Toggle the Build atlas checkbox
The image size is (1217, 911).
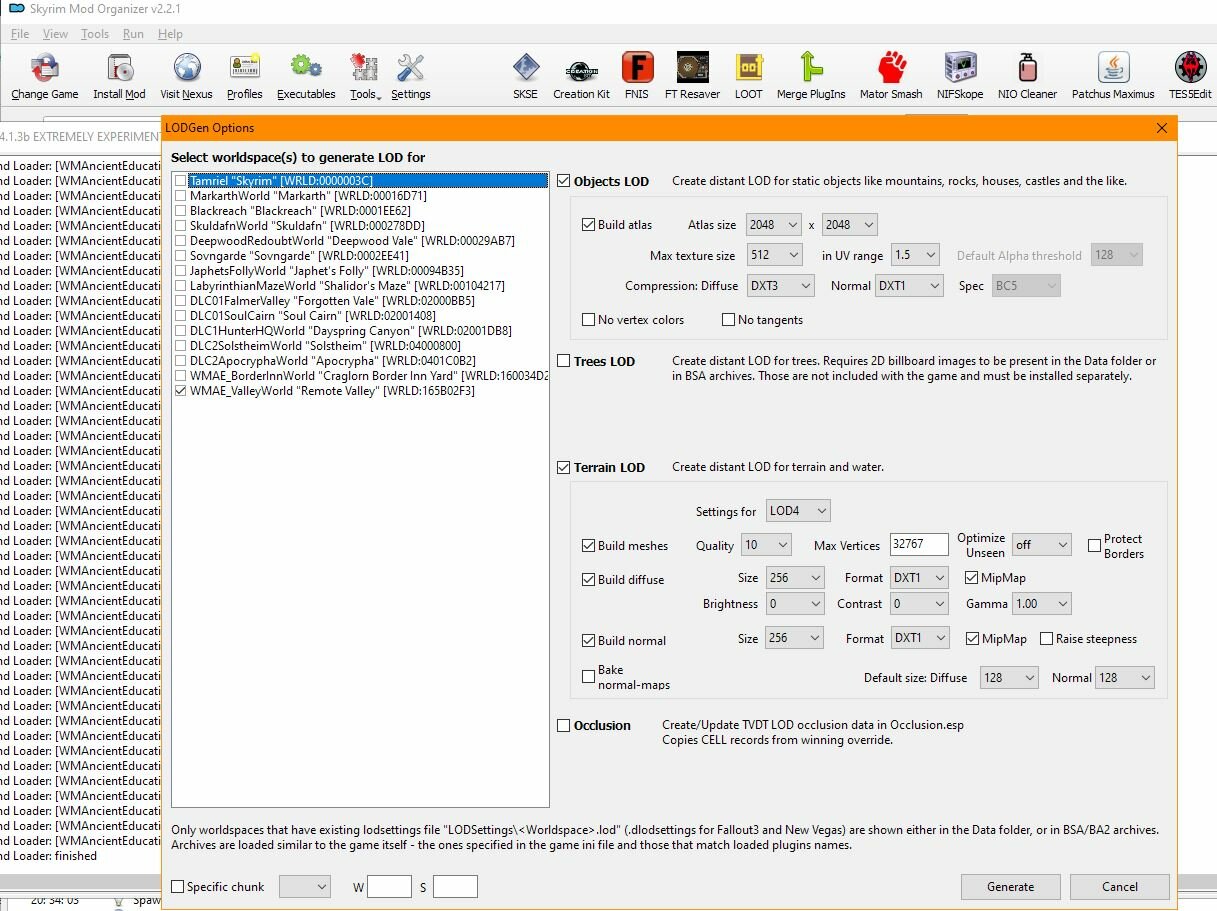point(588,224)
